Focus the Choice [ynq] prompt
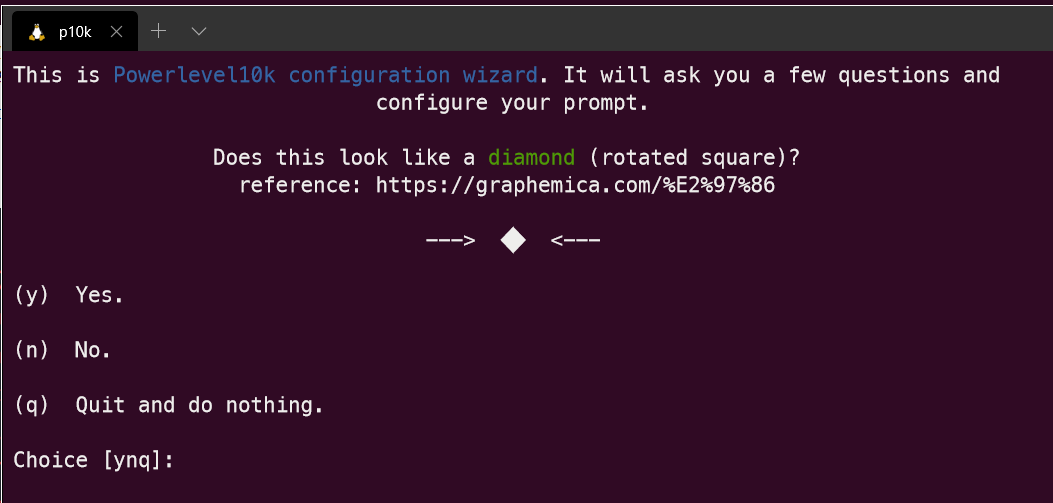 click(x=94, y=460)
